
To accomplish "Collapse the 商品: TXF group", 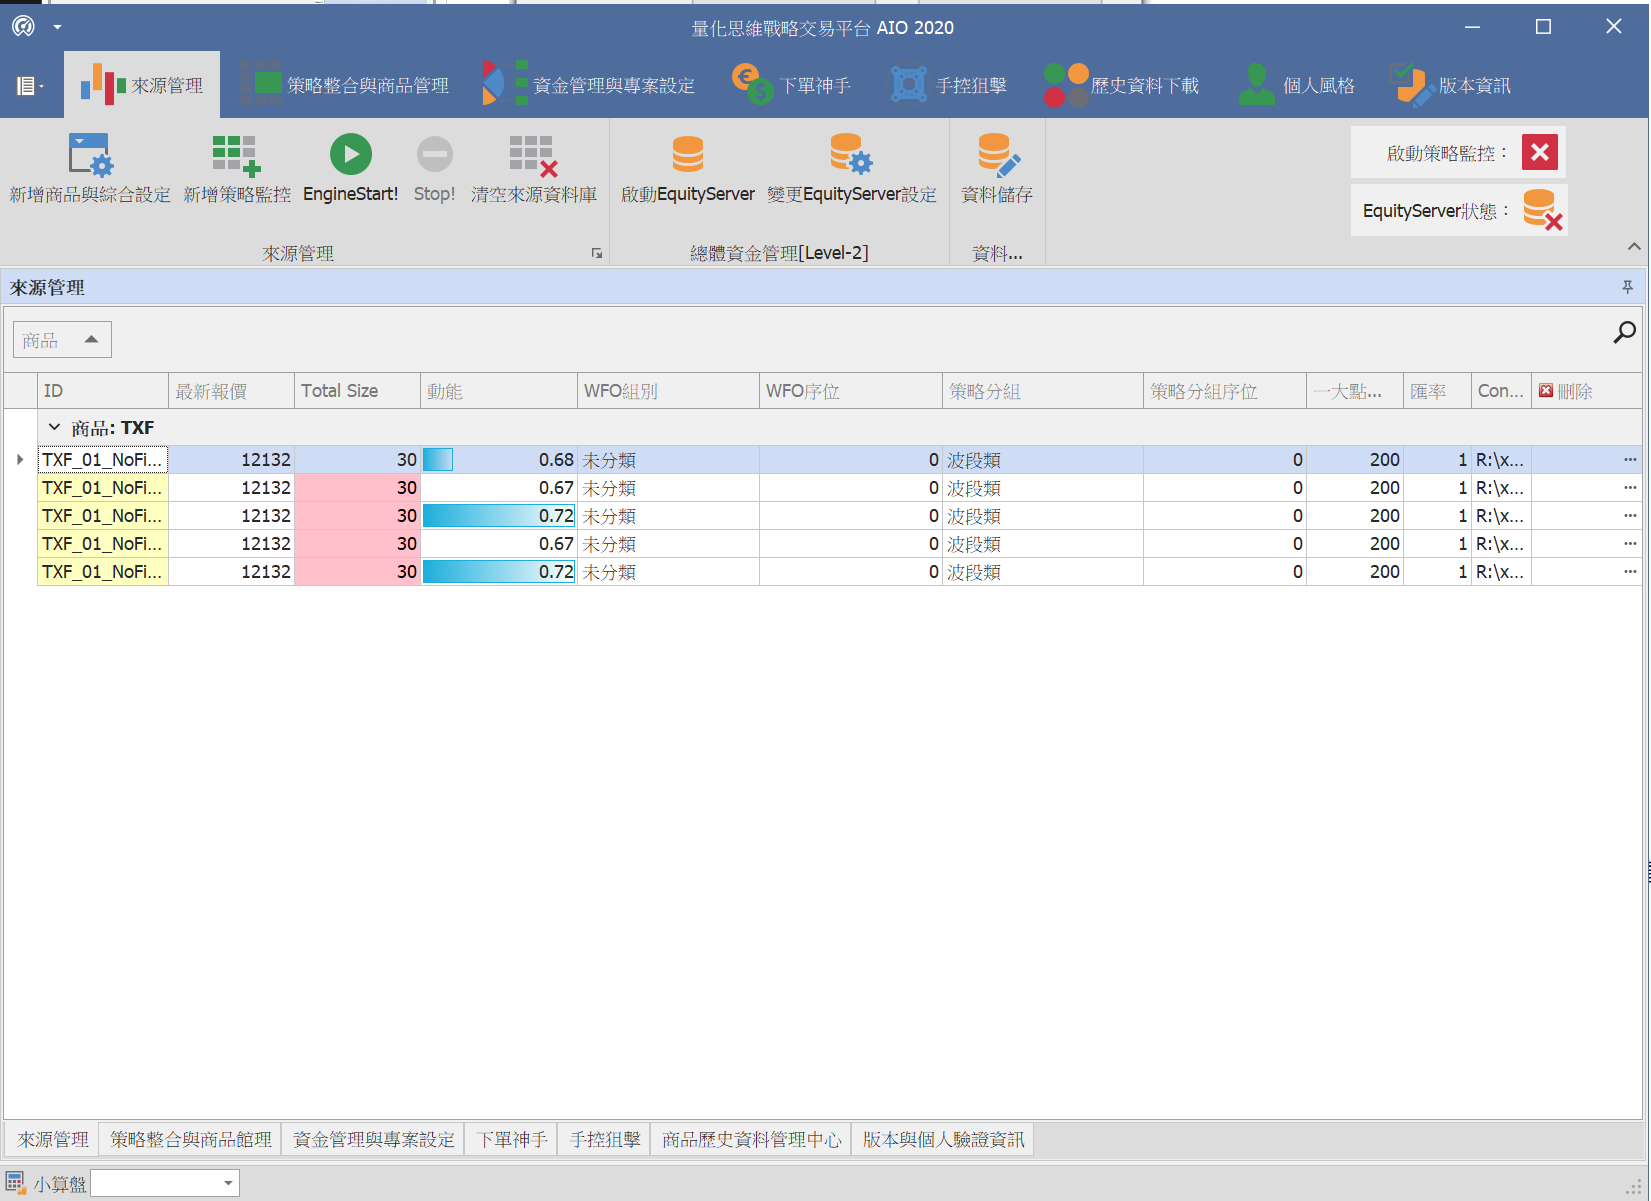I will pos(54,428).
